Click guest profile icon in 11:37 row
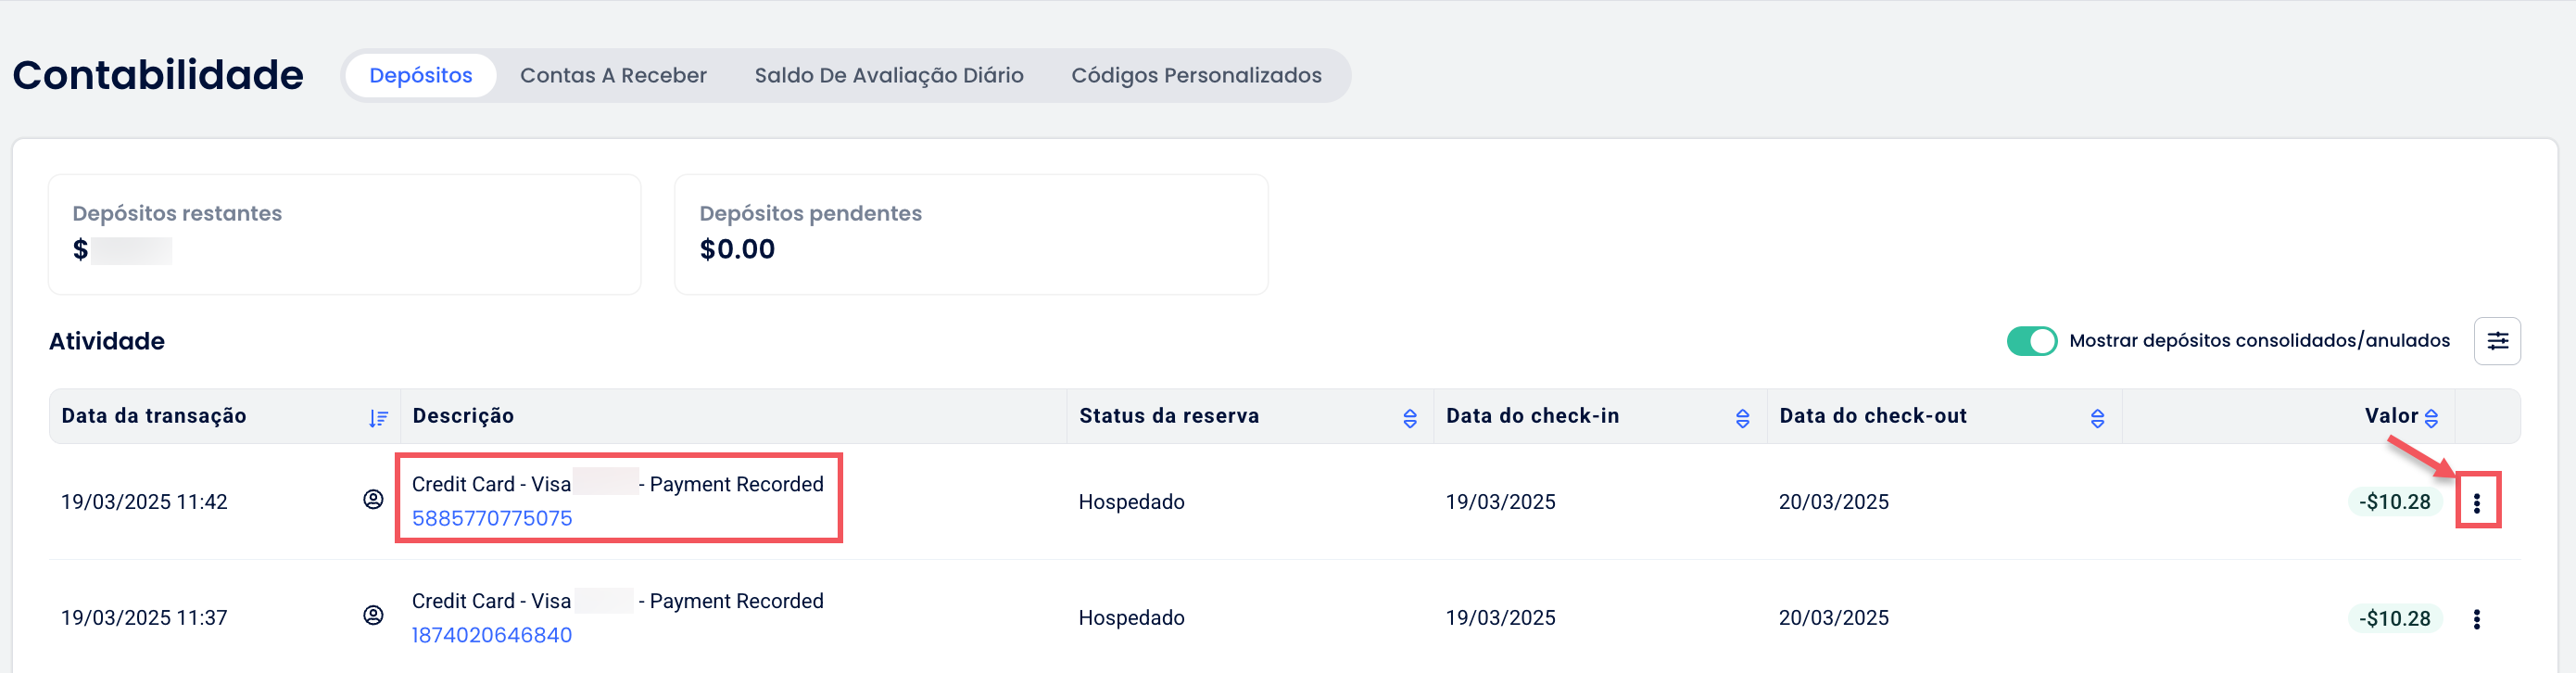Screen dimensions: 2576x673 (x=373, y=615)
